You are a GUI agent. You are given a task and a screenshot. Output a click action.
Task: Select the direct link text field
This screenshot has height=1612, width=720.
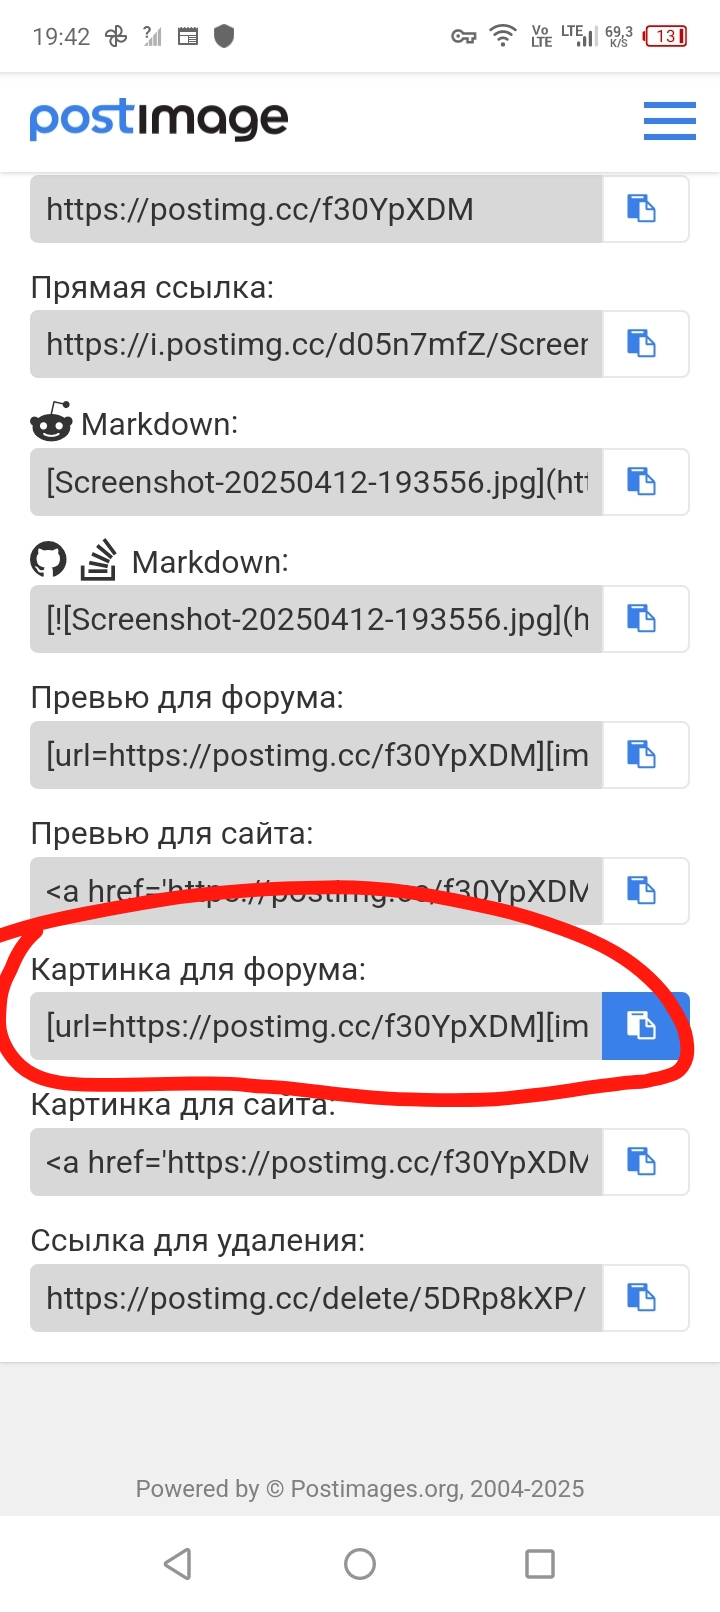[316, 344]
